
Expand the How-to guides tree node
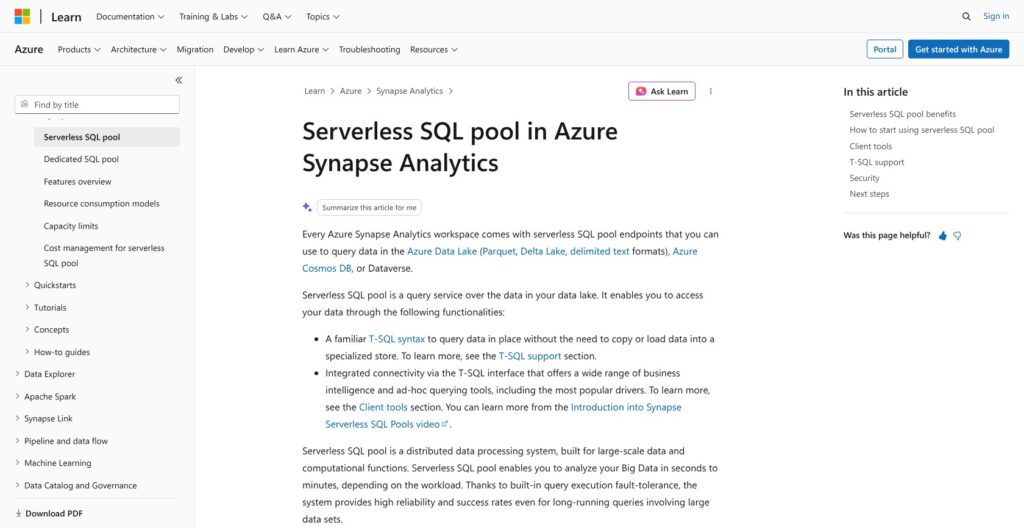coord(27,352)
